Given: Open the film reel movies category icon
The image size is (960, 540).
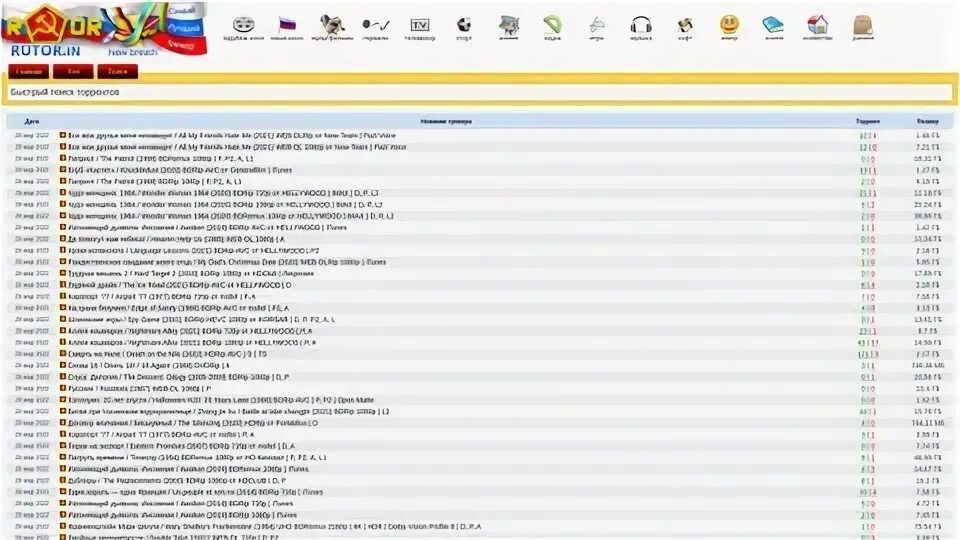Looking at the screenshot, I should [x=244, y=25].
